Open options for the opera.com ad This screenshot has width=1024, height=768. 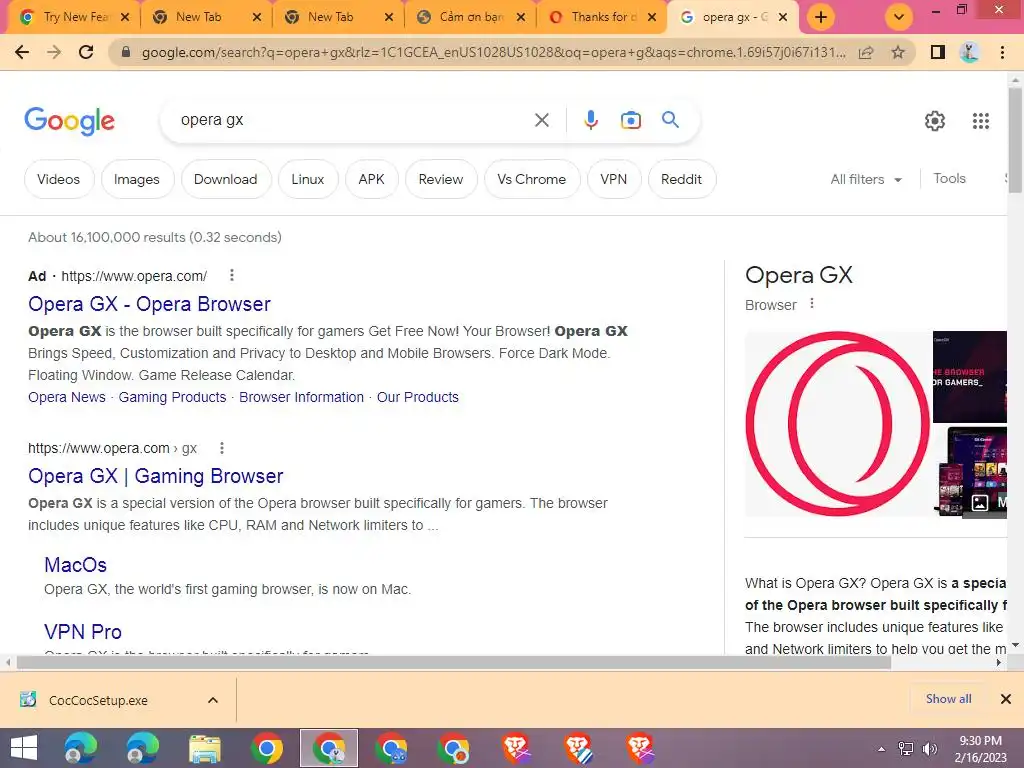(x=231, y=276)
